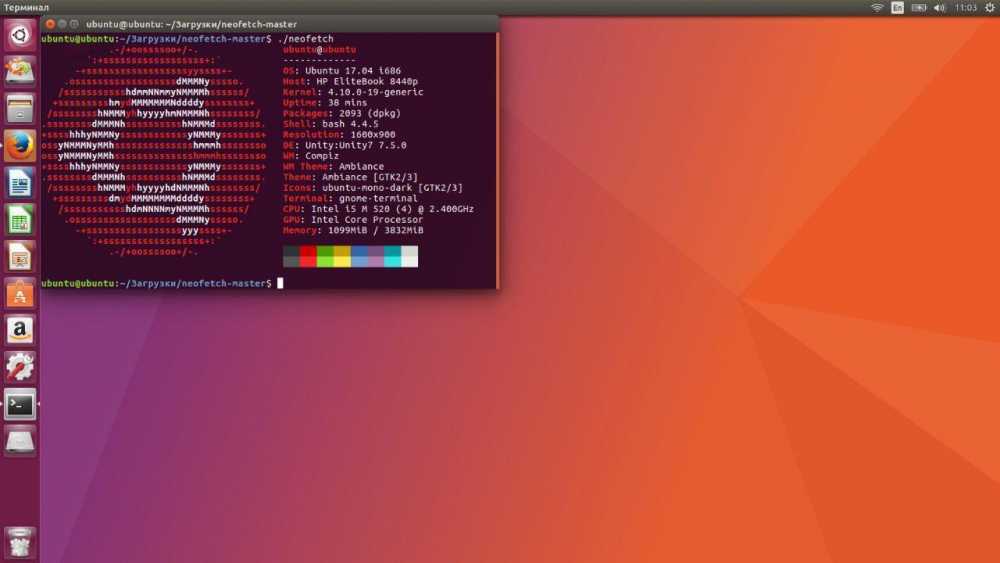Screen dimensions: 1000x563
Task: Open the Trash in launcher
Action: [x=20, y=543]
